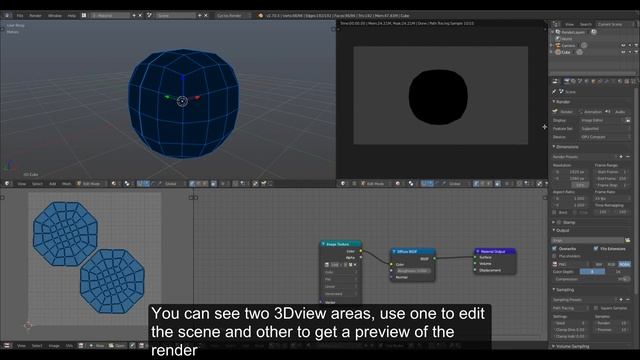Select the Cube object in outliner
This screenshot has height=360, width=640.
pyautogui.click(x=566, y=52)
